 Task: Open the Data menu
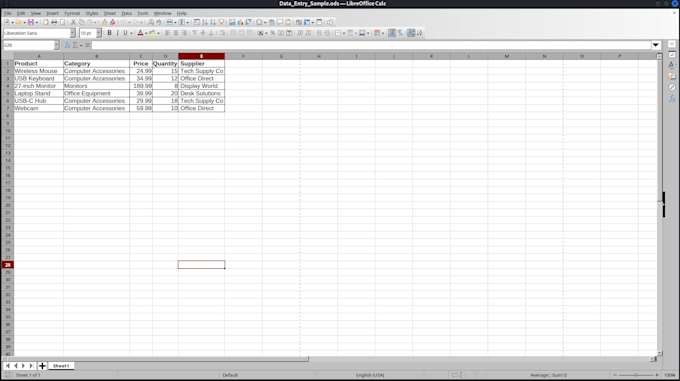(127, 13)
